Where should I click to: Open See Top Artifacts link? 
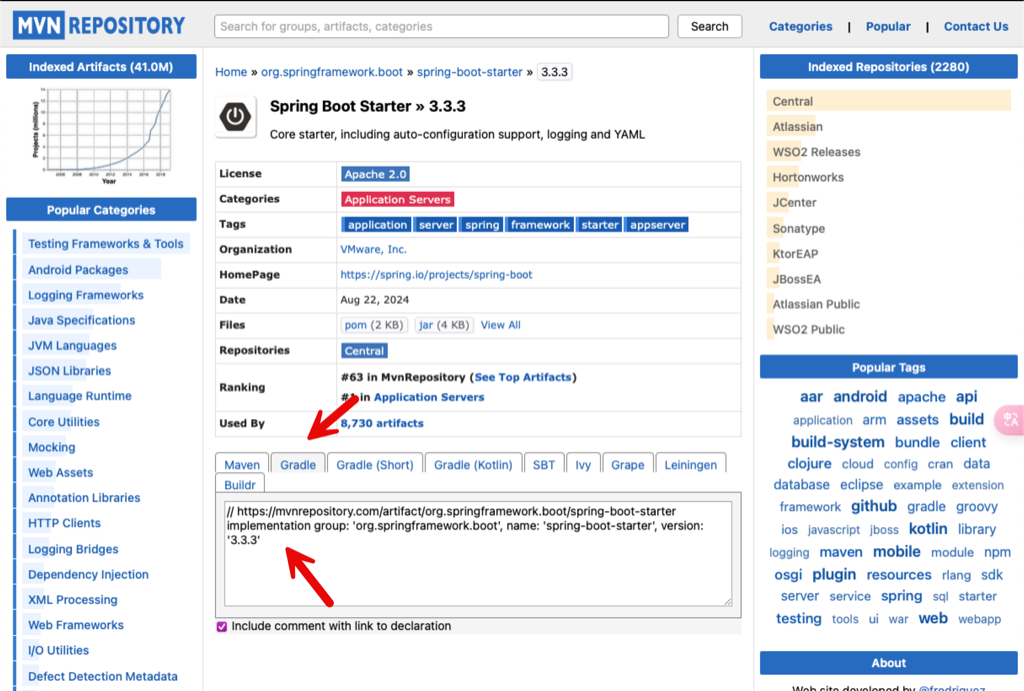(x=522, y=378)
